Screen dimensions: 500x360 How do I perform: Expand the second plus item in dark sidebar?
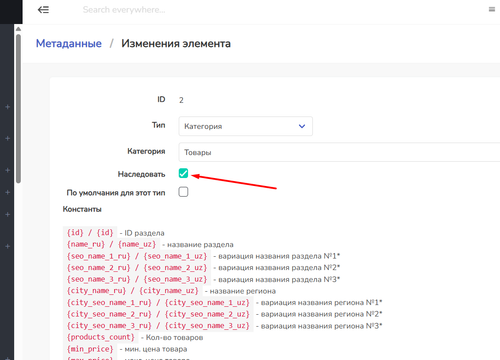pyautogui.click(x=7, y=138)
